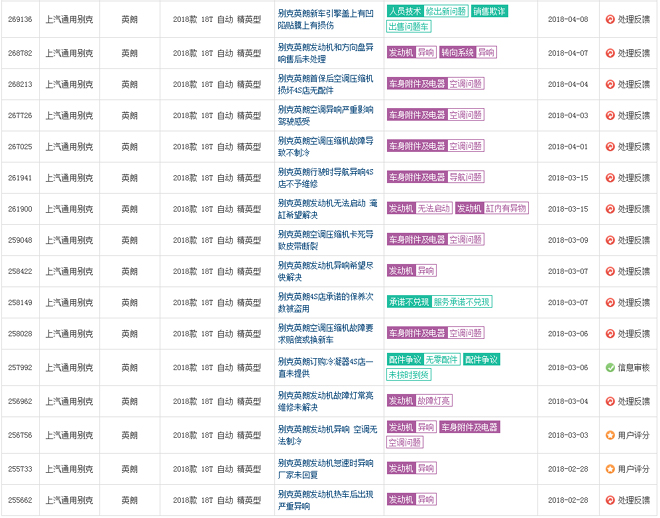Open complaint 别克英朗新车引擎盖上有凹陷贴膜上有损伤

pos(325,19)
